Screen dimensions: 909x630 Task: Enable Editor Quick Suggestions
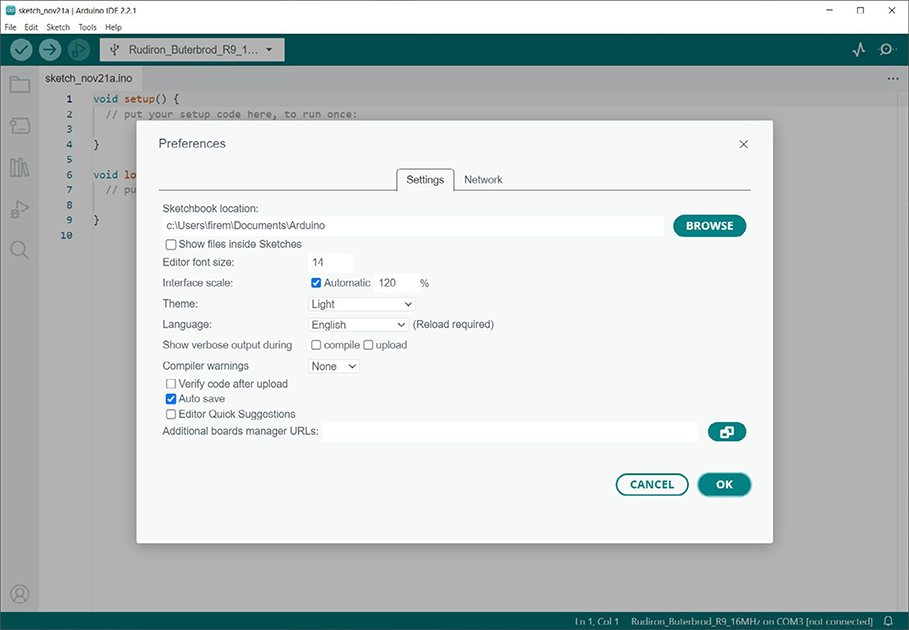[171, 414]
